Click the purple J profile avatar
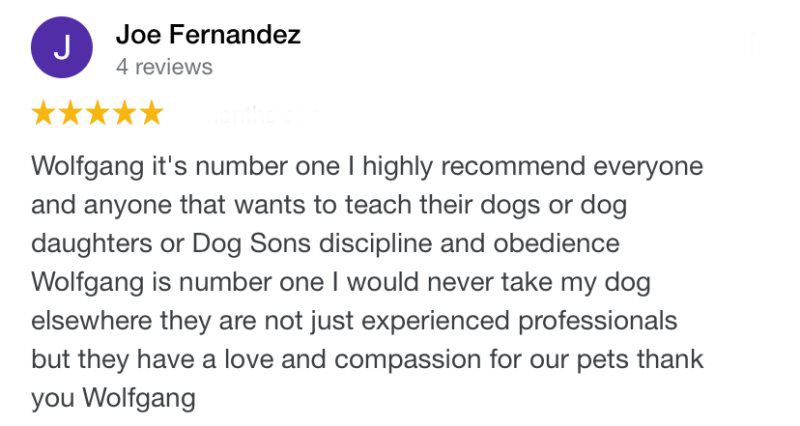Image resolution: width=800 pixels, height=426 pixels. (x=61, y=48)
